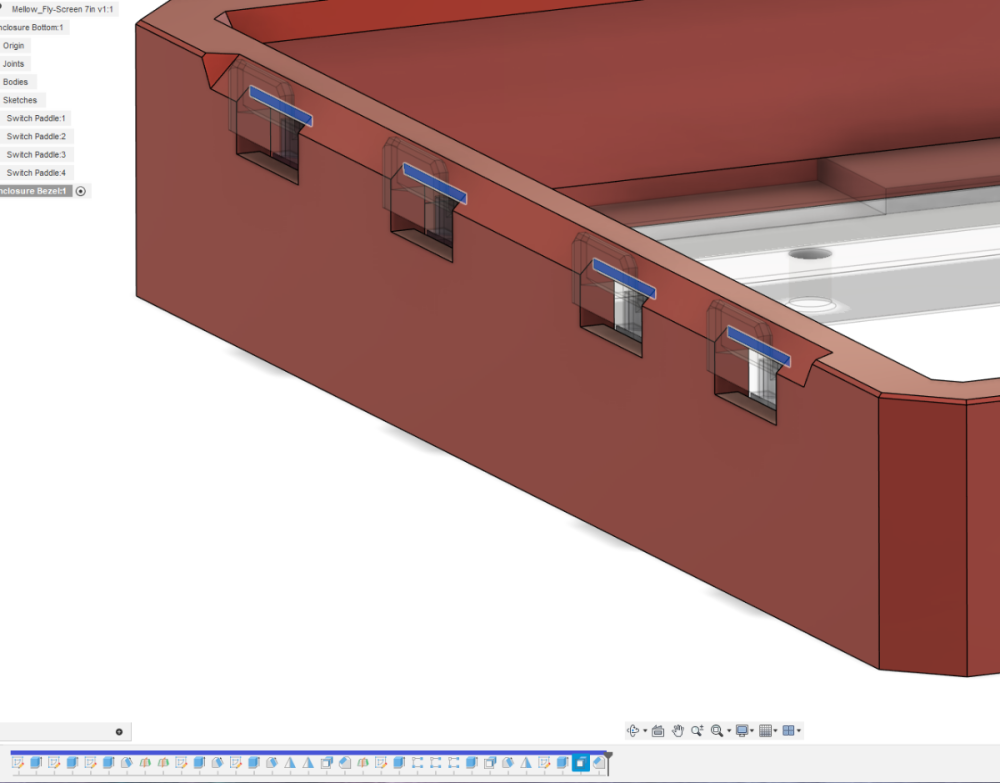Select the Zoom magnifier tool

[x=697, y=731]
